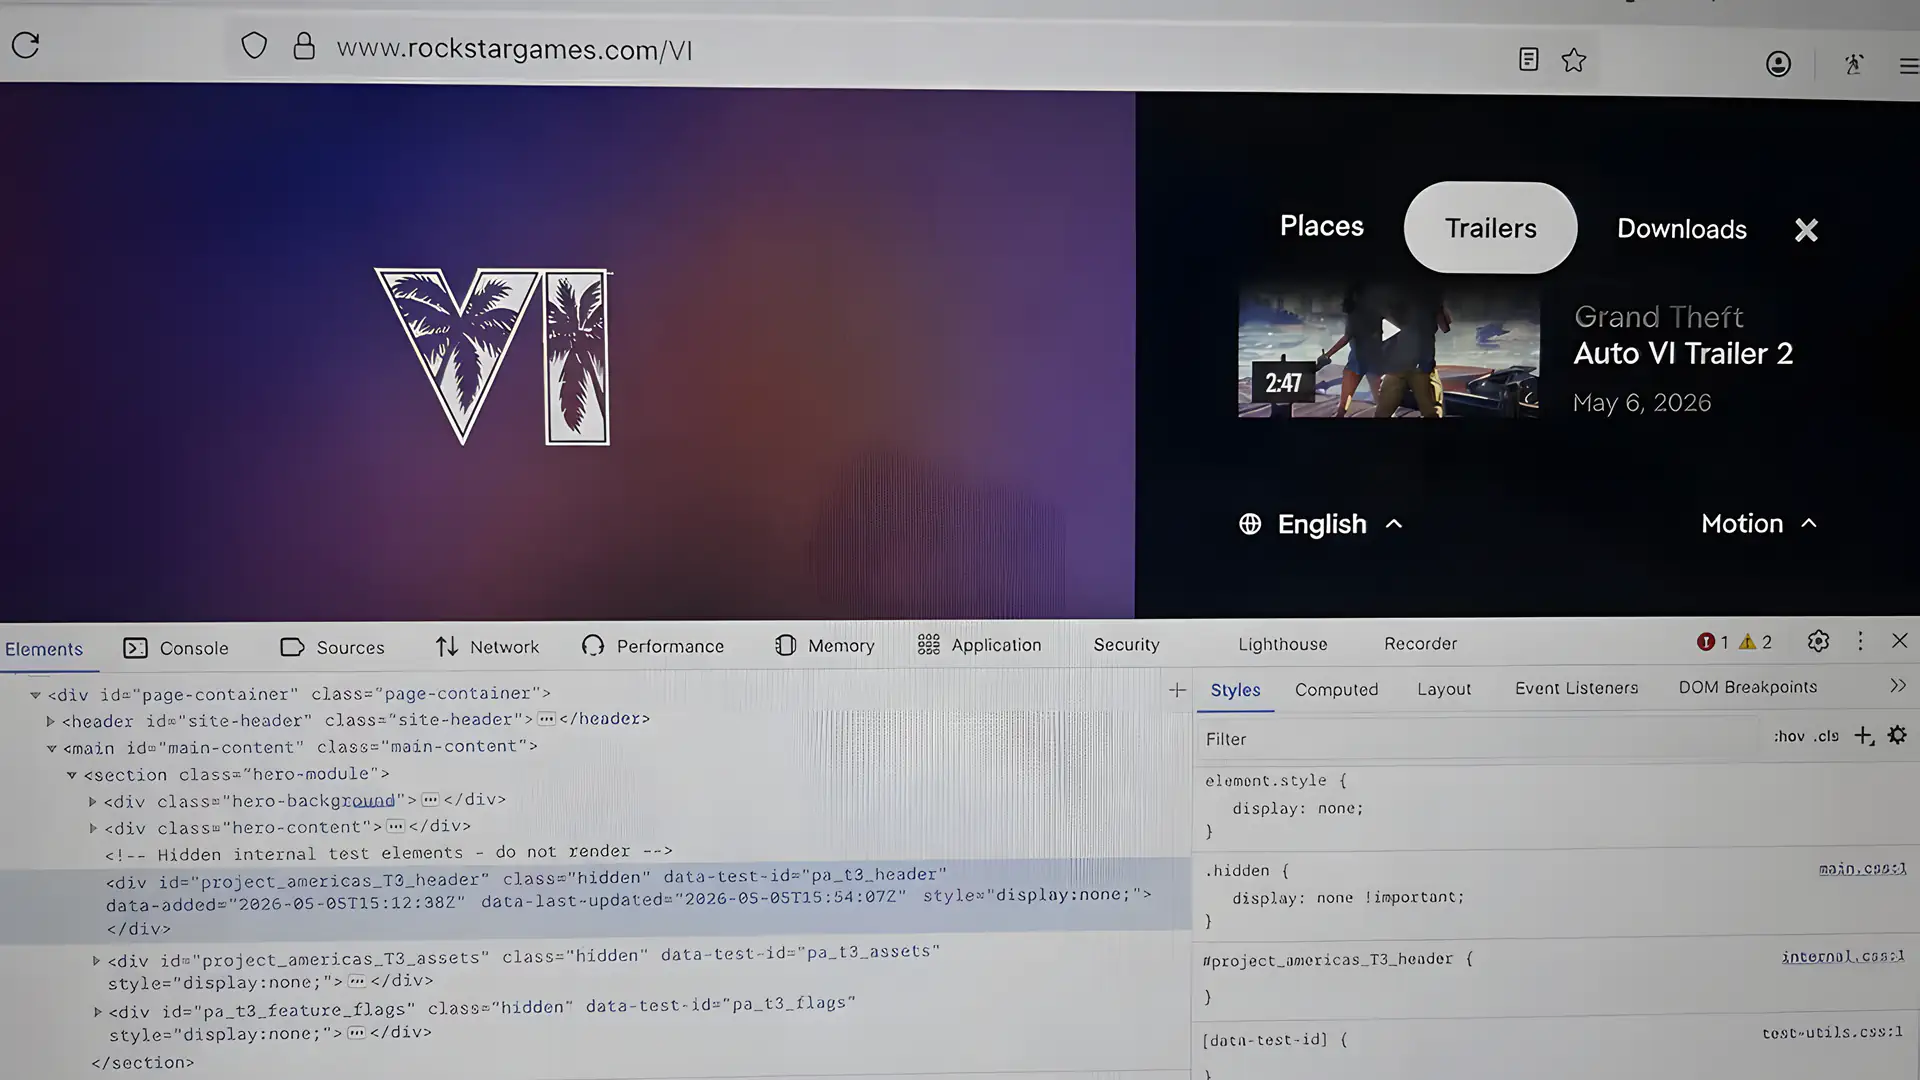
Task: Toggle the :hov element state button
Action: 1789,737
